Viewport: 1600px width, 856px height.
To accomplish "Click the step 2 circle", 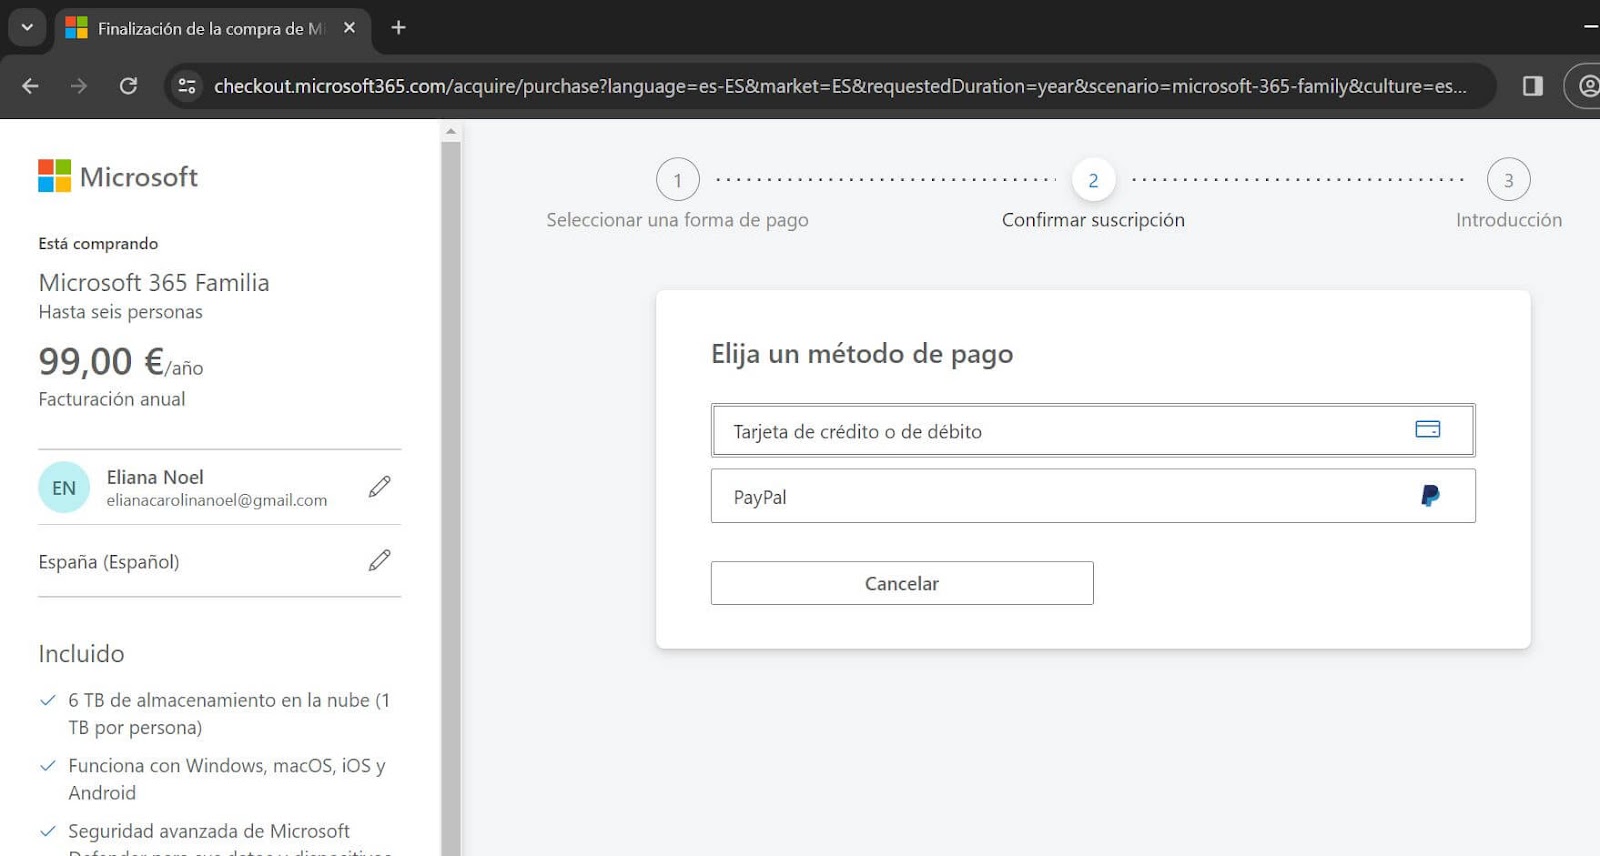I will 1093,180.
